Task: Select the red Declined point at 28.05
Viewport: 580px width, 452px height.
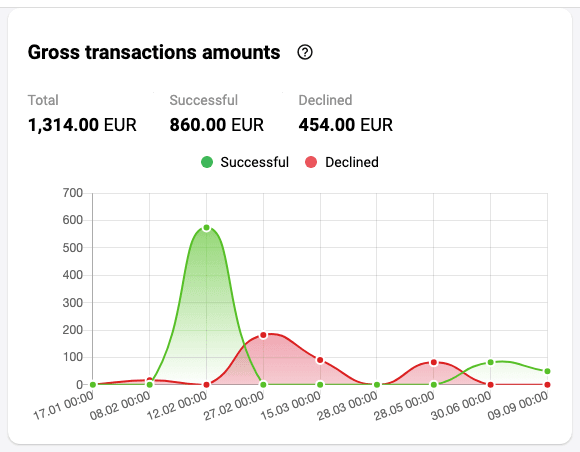Action: pyautogui.click(x=434, y=362)
